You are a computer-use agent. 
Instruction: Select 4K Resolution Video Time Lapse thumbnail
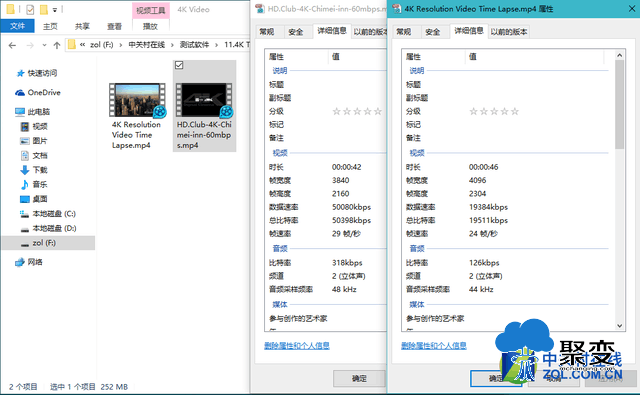point(137,100)
